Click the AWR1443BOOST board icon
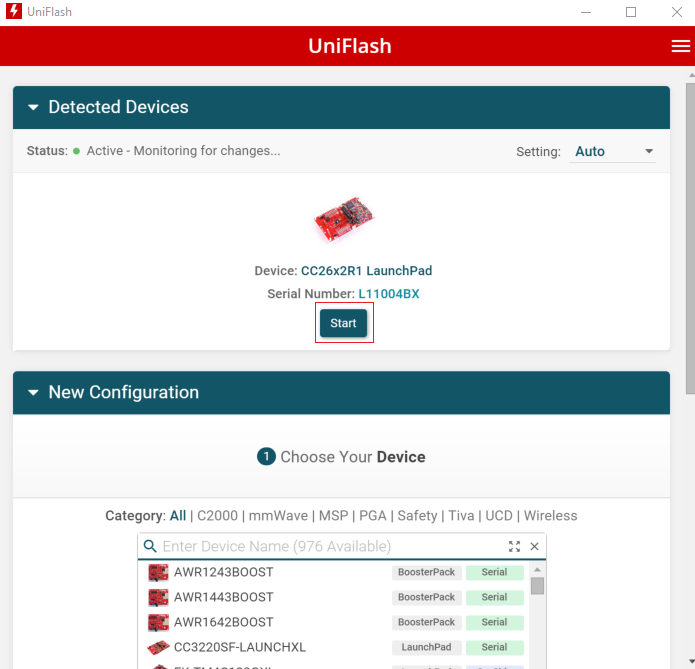Viewport: 695px width, 669px height. (x=158, y=597)
